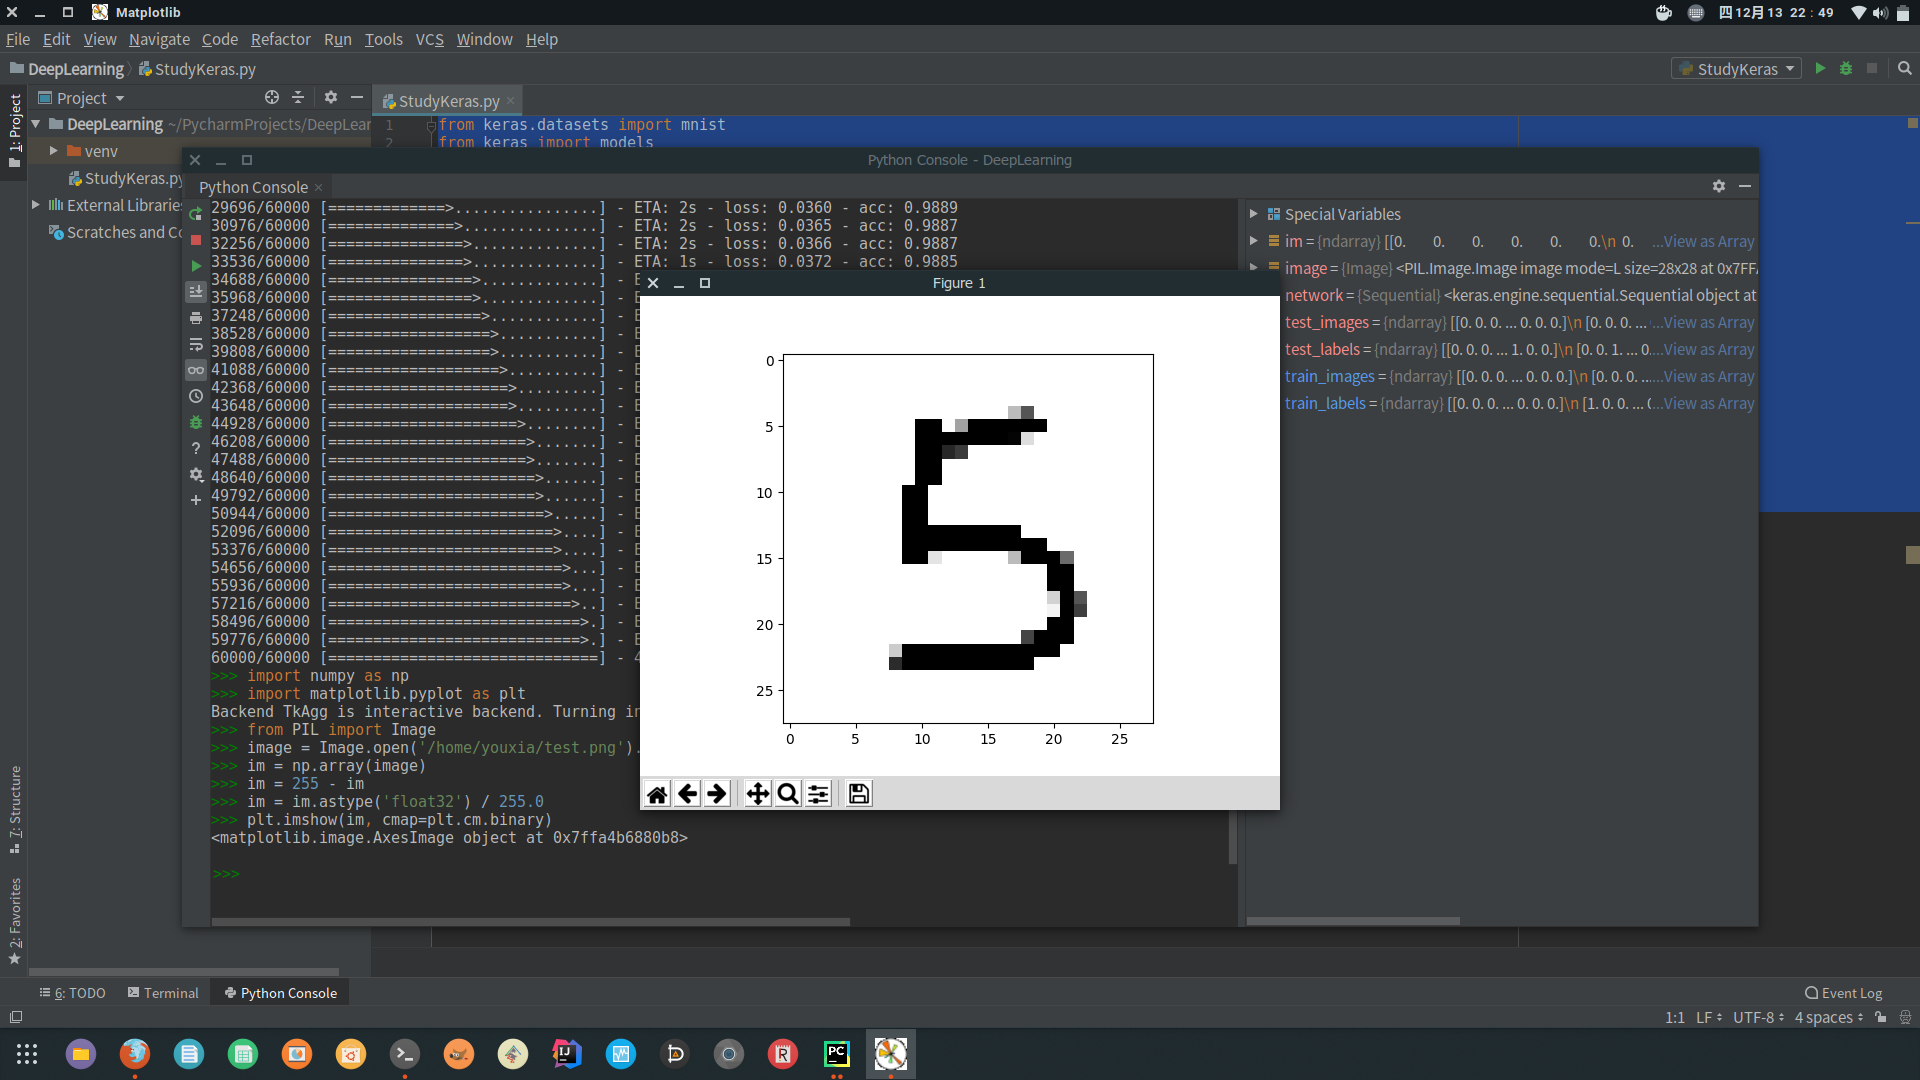This screenshot has width=1920, height=1080.
Task: Rerun the Python console
Action: [x=196, y=214]
